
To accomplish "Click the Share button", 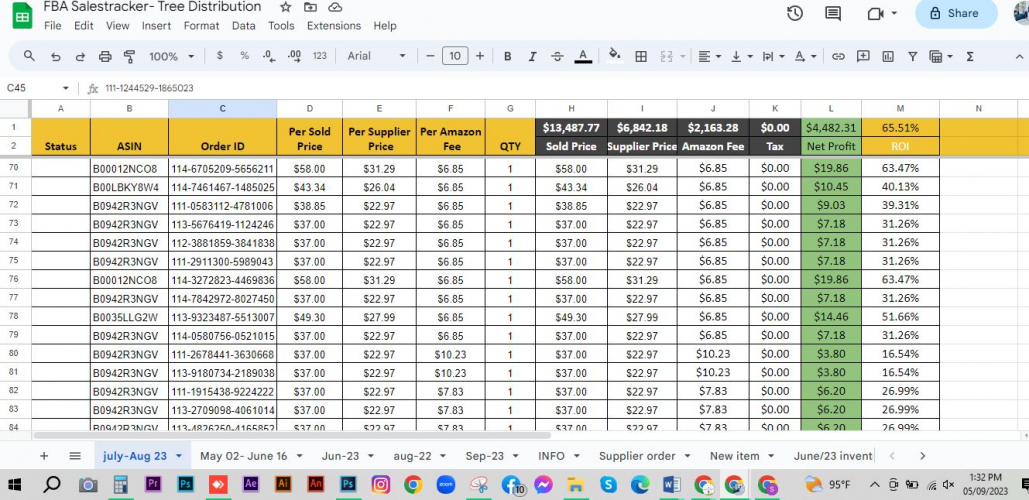I will point(956,13).
